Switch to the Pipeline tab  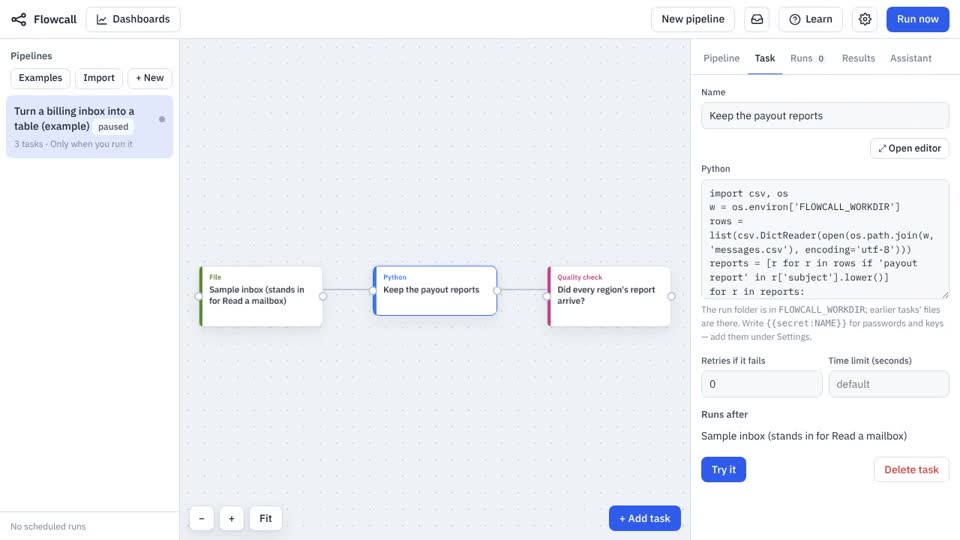721,58
